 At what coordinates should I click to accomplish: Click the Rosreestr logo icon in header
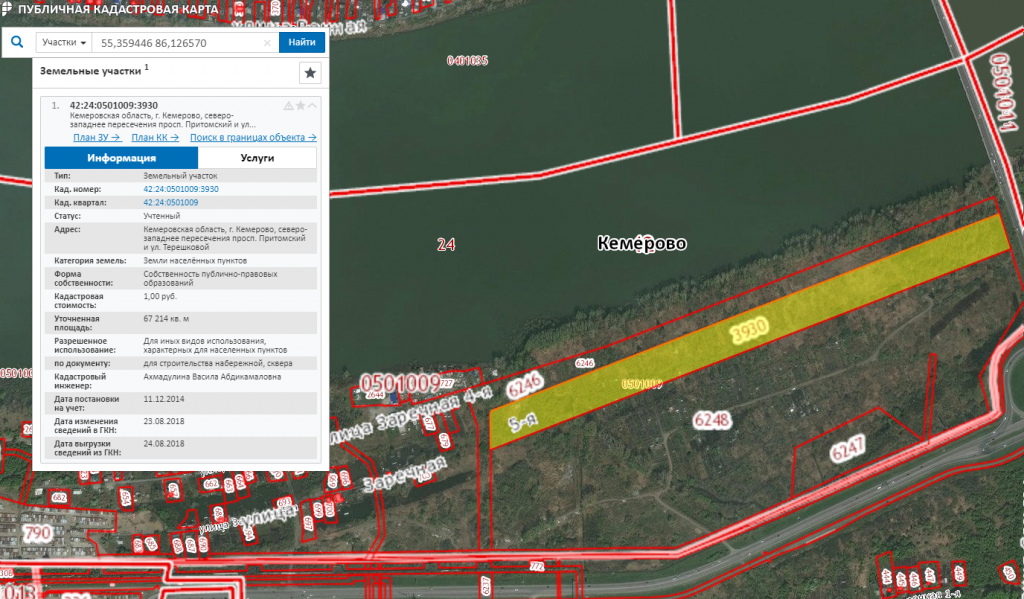point(9,9)
